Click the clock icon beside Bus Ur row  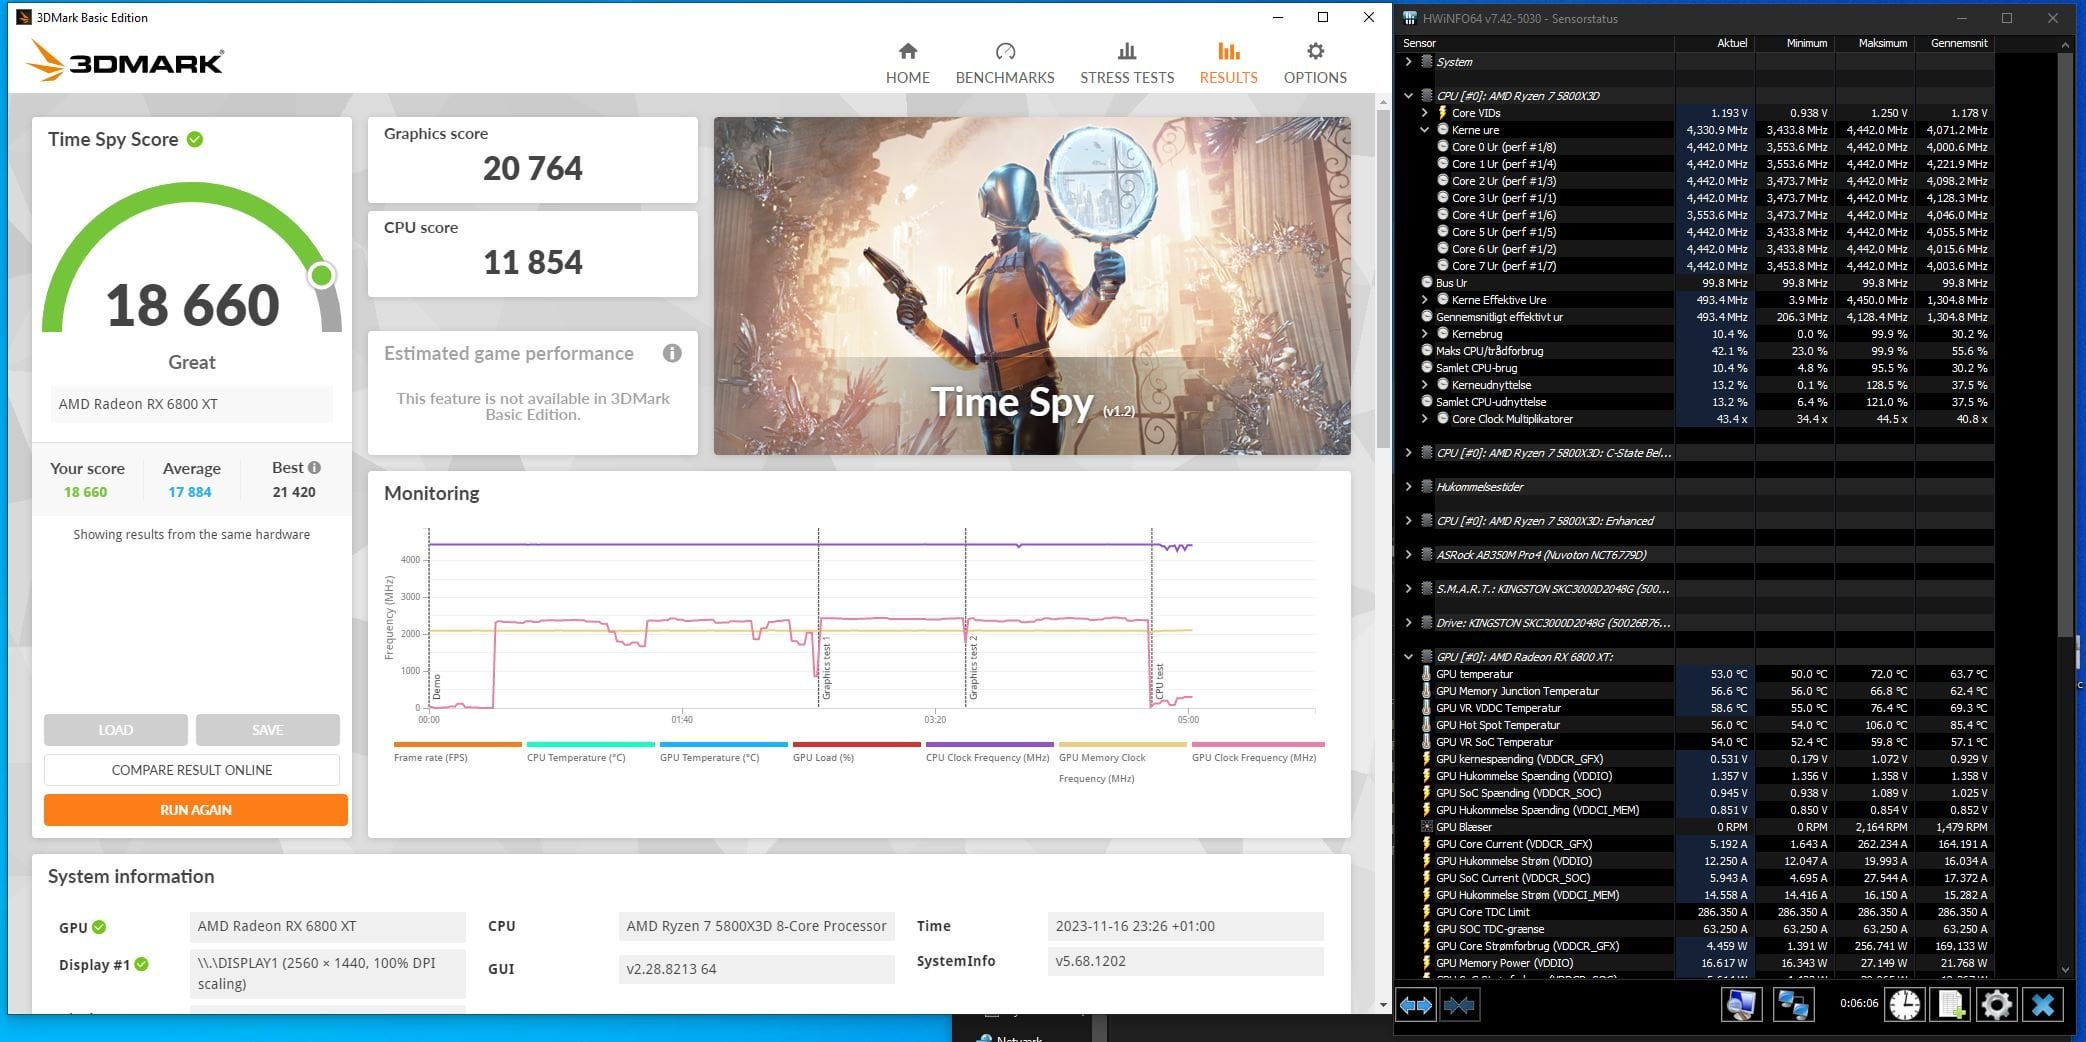(1427, 283)
